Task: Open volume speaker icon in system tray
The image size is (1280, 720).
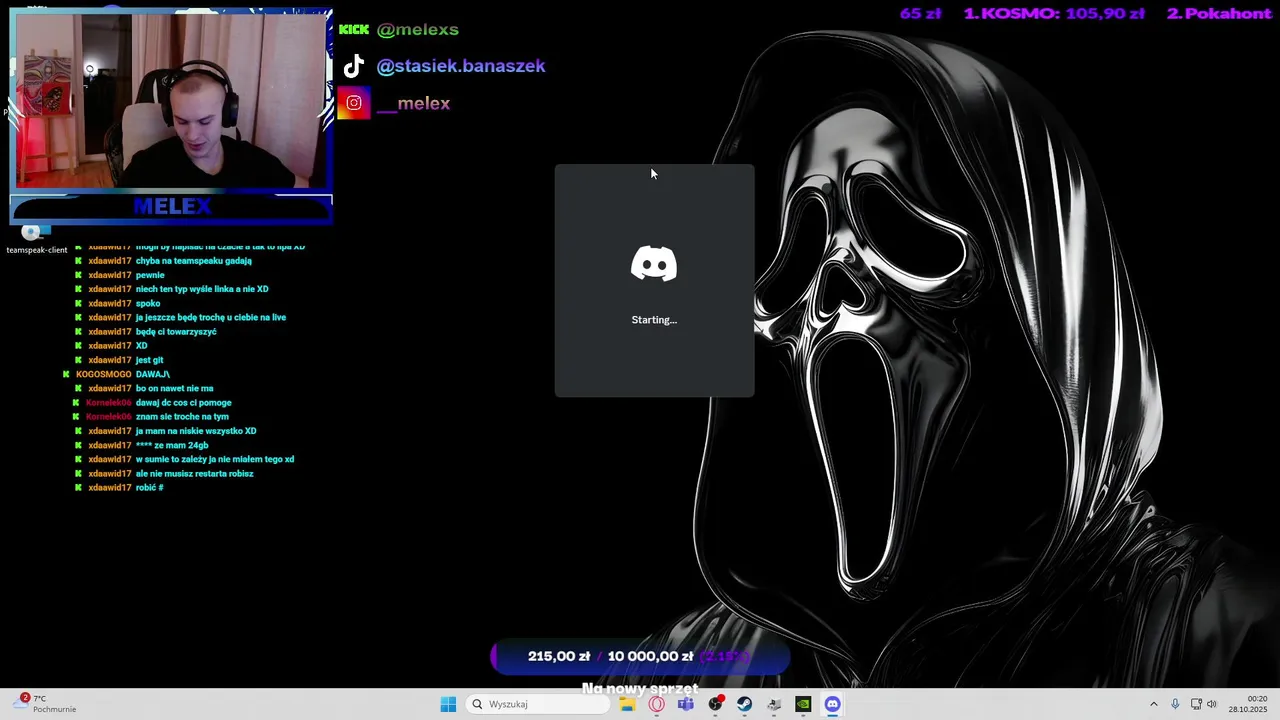Action: (1212, 704)
